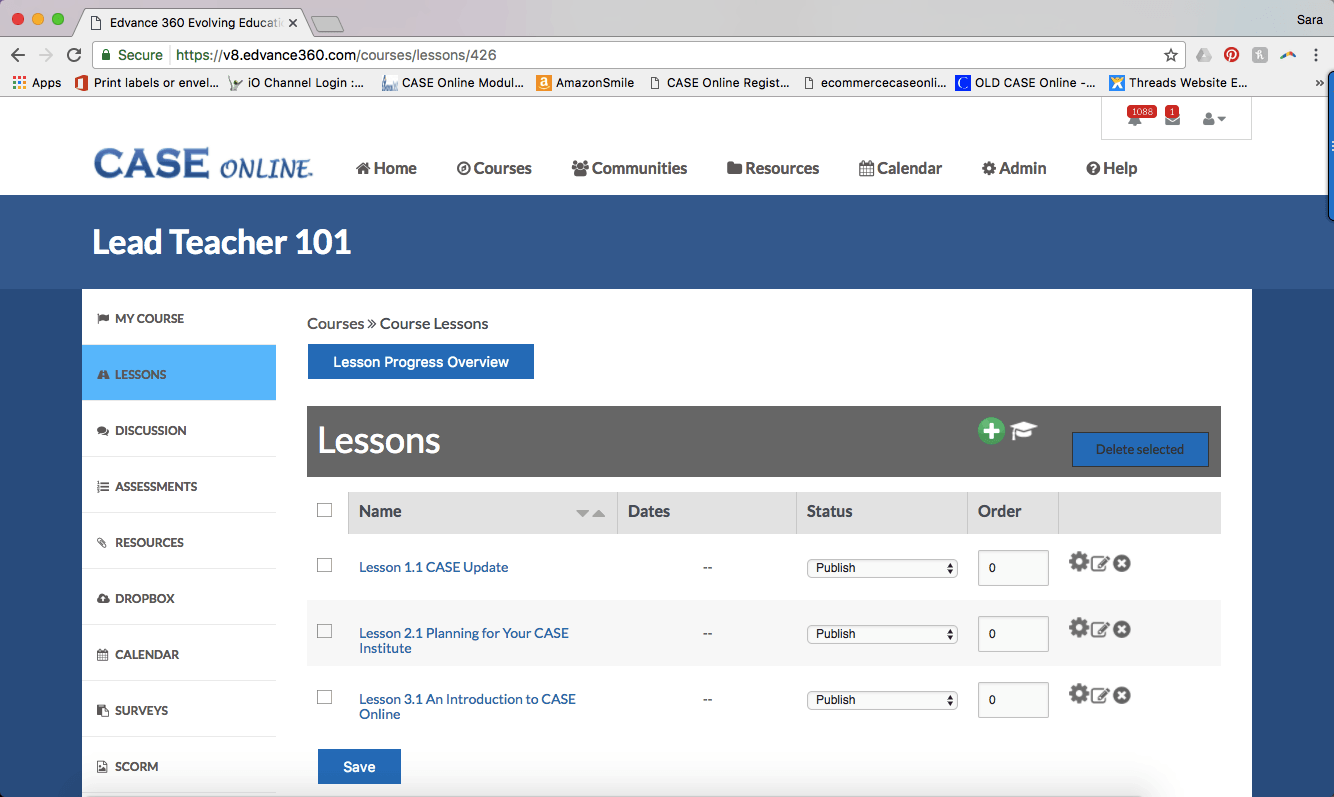Viewport: 1334px width, 797px height.
Task: Bookmark page with the star icon
Action: click(x=1170, y=55)
